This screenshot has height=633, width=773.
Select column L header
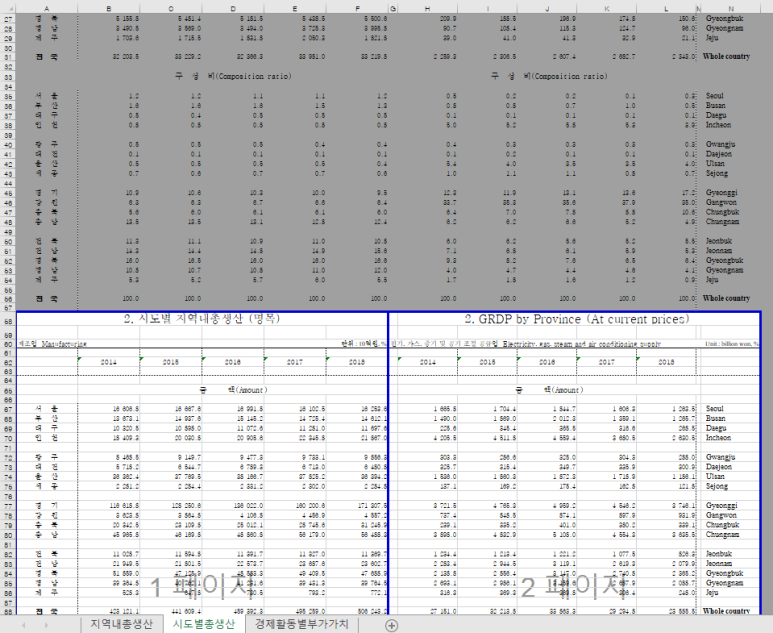pyautogui.click(x=667, y=8)
